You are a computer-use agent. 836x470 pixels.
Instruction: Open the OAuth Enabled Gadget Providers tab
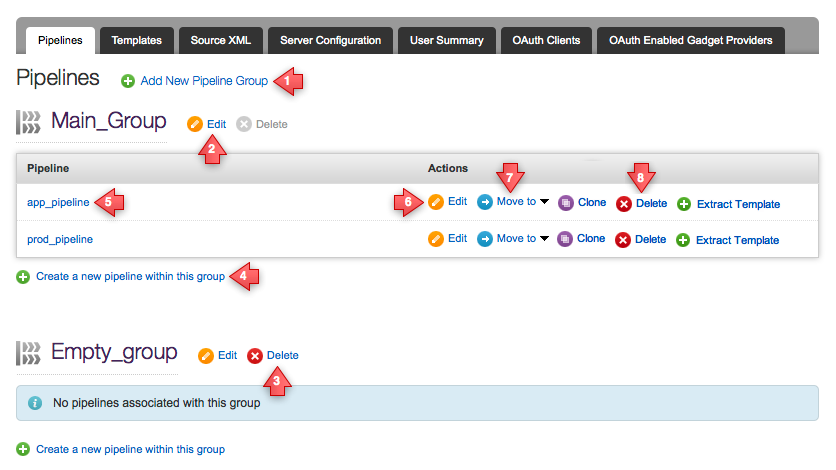[x=690, y=41]
